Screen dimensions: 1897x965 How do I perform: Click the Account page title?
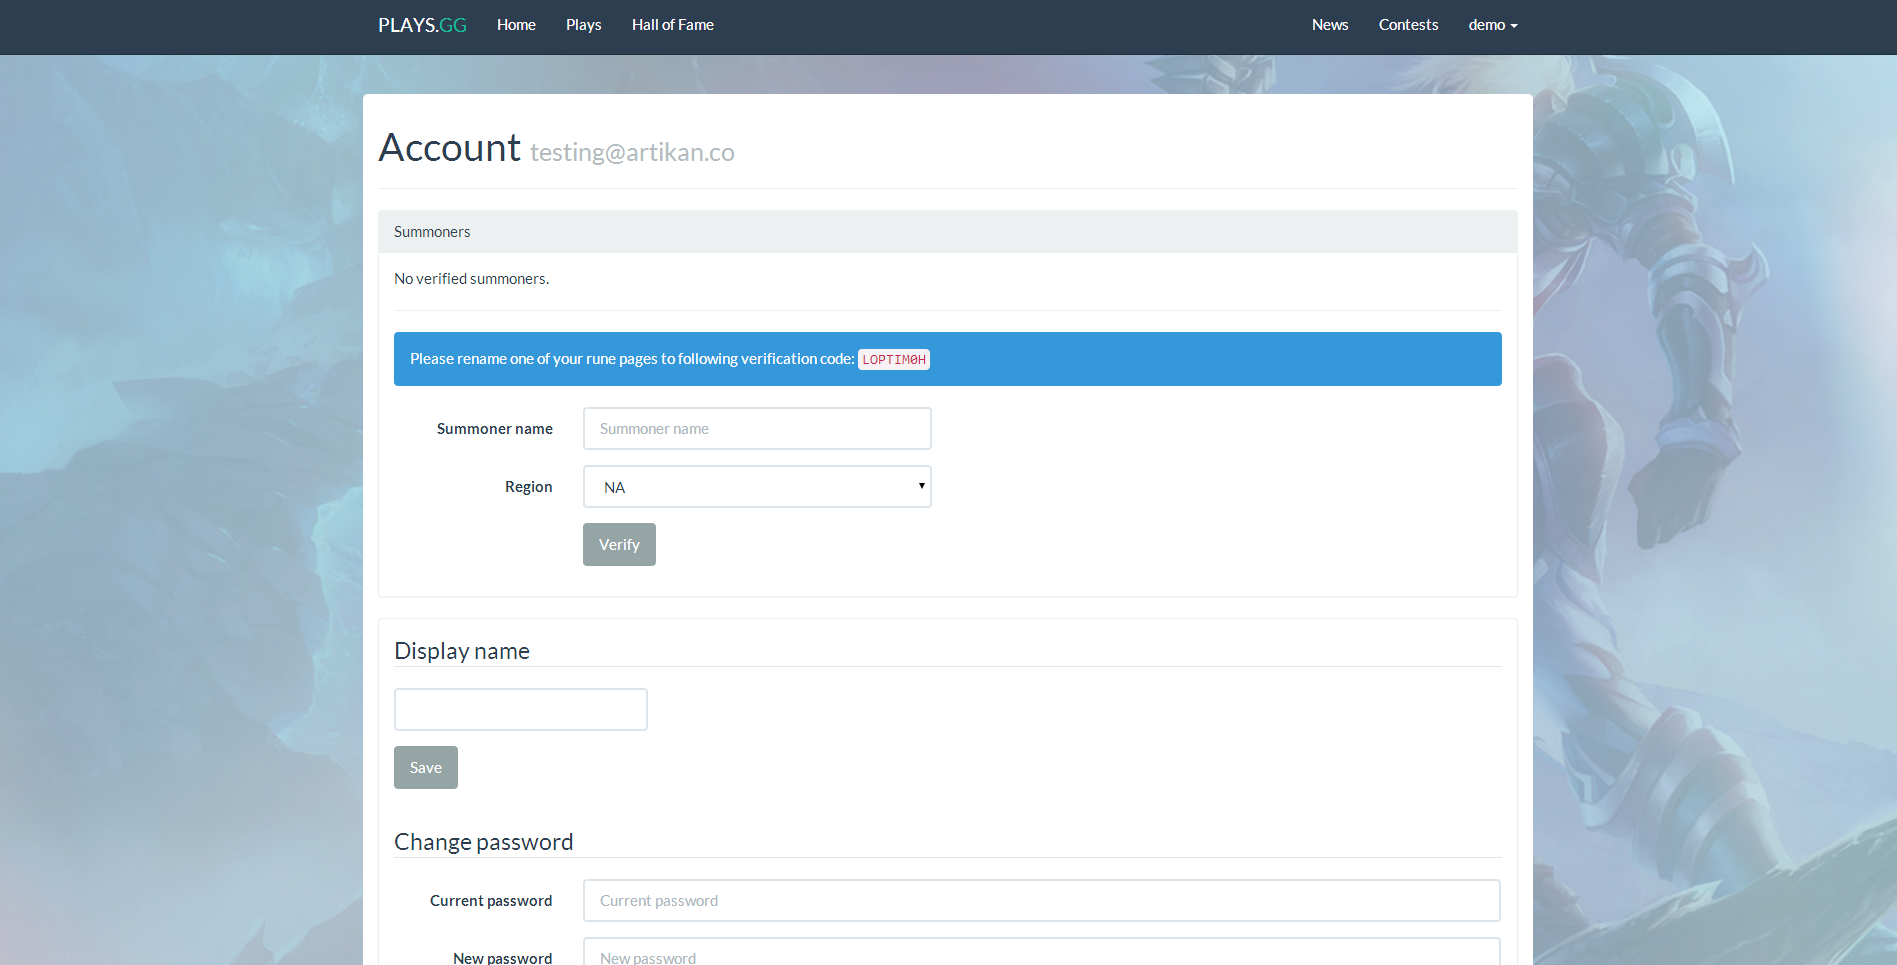click(449, 147)
